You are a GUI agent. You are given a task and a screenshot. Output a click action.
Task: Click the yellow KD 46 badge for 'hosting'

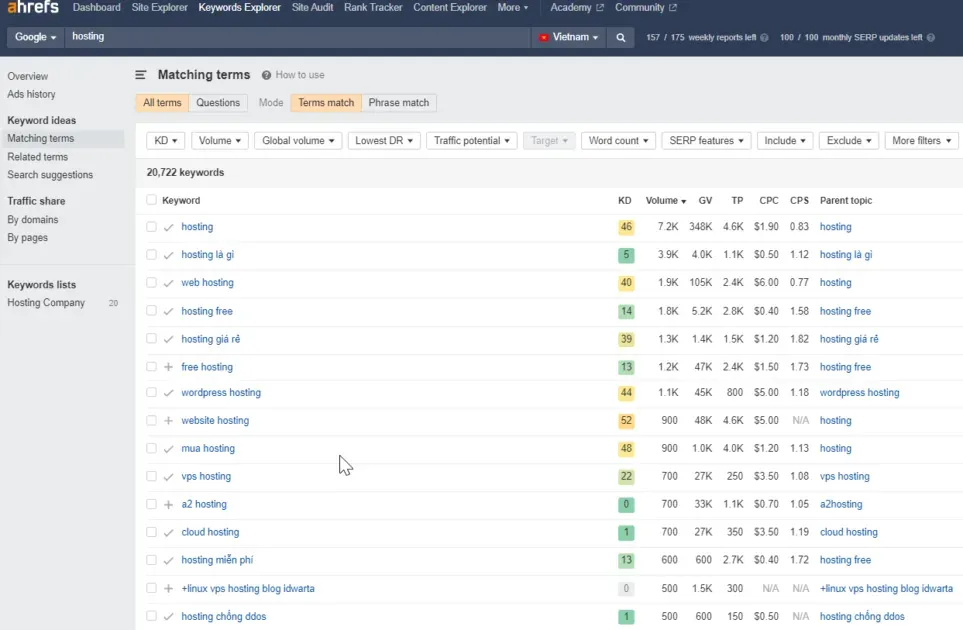click(x=626, y=228)
